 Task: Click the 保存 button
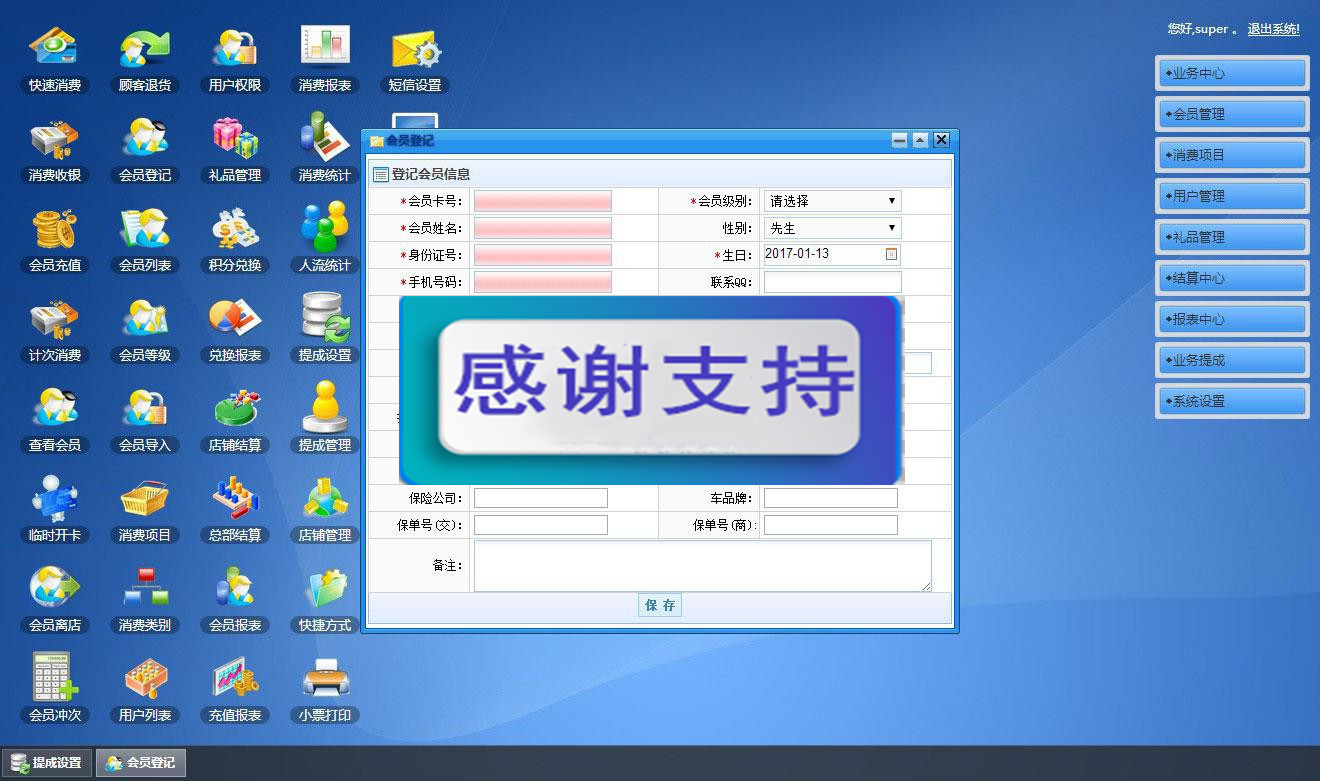660,605
